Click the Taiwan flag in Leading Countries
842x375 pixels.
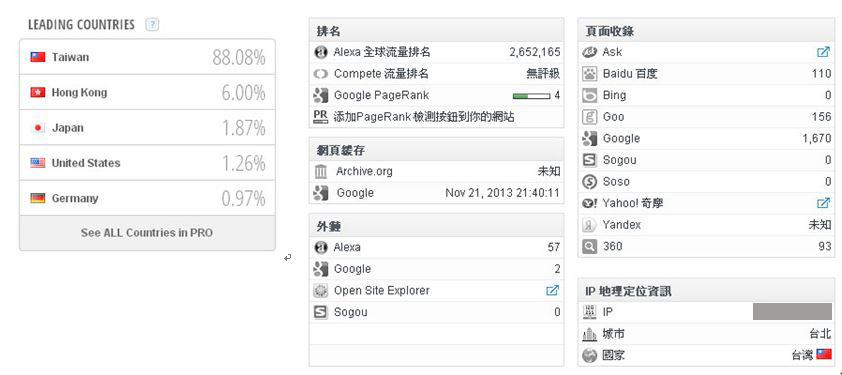tap(38, 57)
